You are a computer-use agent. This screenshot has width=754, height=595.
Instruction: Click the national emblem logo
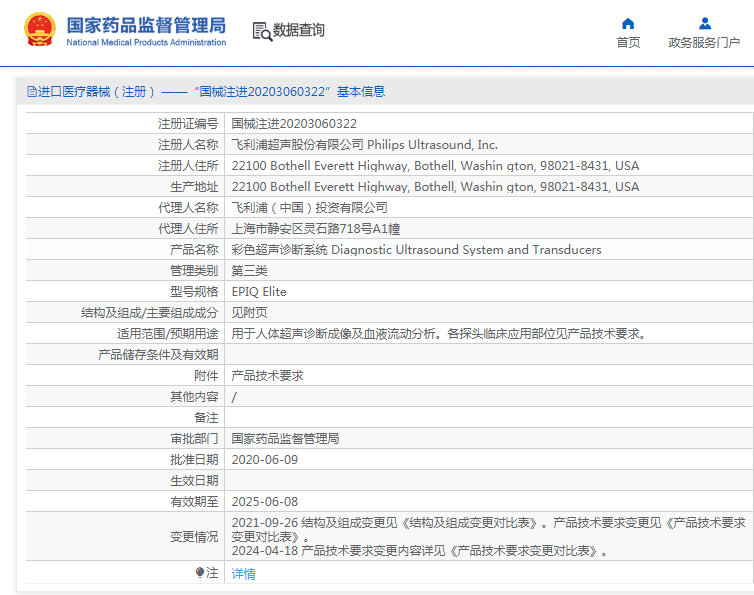tap(39, 30)
